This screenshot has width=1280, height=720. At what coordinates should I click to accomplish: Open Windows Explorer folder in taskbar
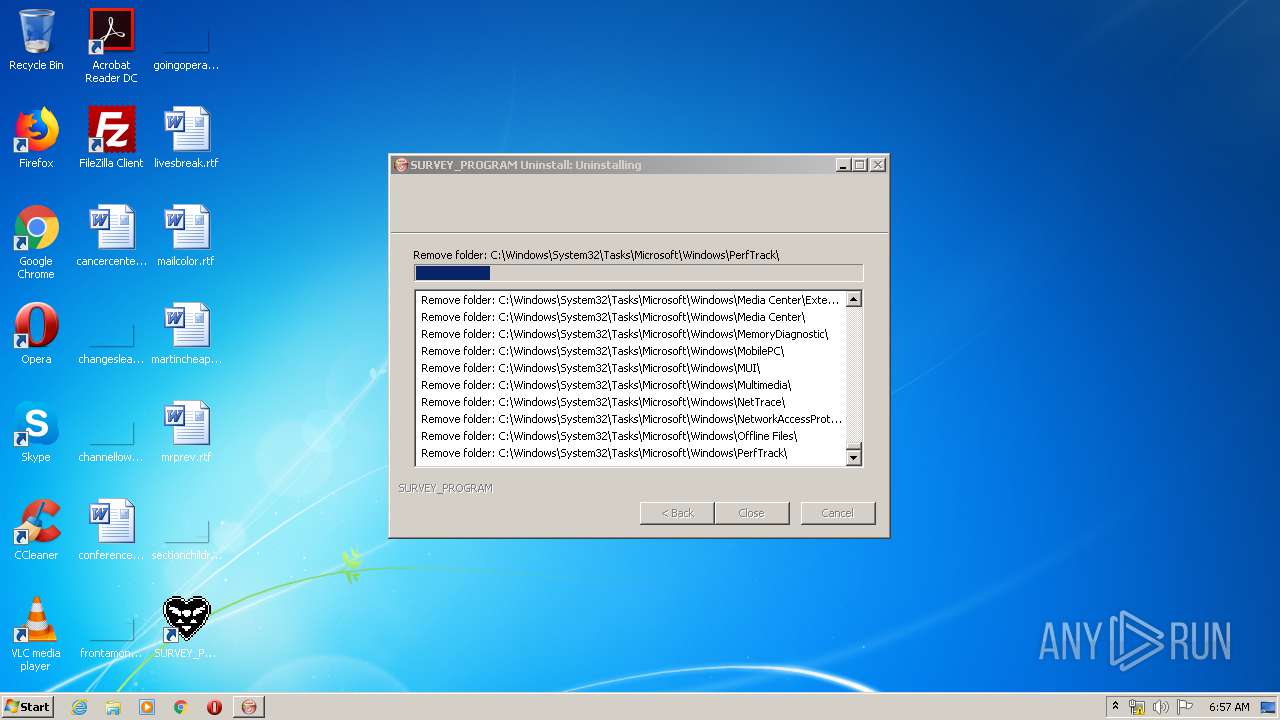pyautogui.click(x=113, y=707)
